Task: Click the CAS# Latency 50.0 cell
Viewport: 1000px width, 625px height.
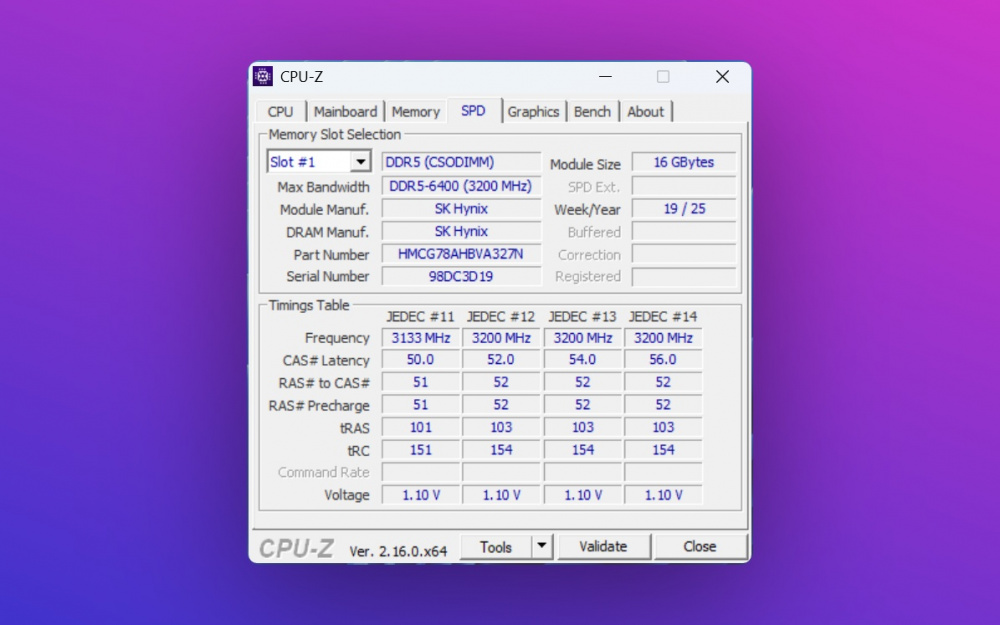Action: (420, 360)
